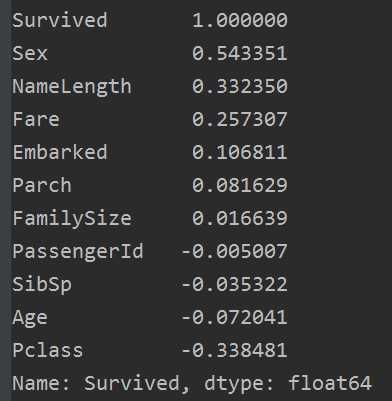This screenshot has height=401, width=392.
Task: Click the NameLength row label
Action: pyautogui.click(x=72, y=86)
